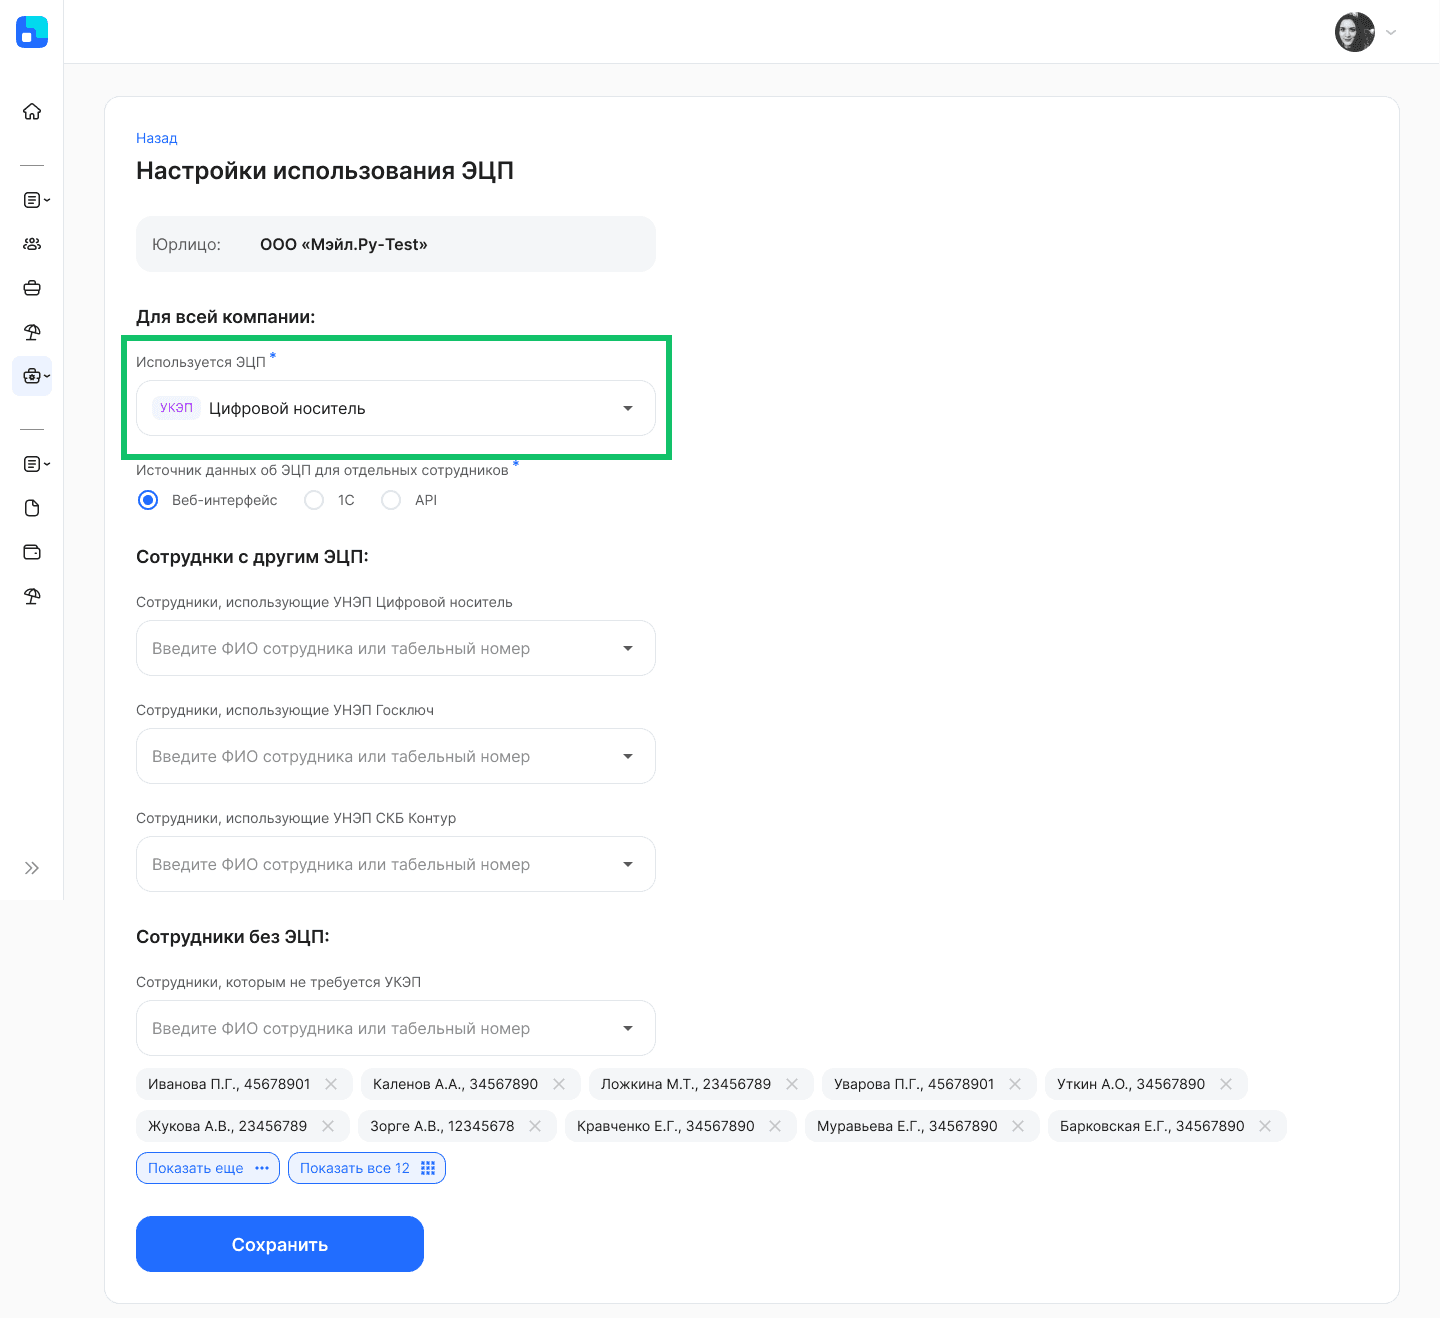Click the app logo at top left
Screen dimensions: 1440x1318
click(32, 32)
